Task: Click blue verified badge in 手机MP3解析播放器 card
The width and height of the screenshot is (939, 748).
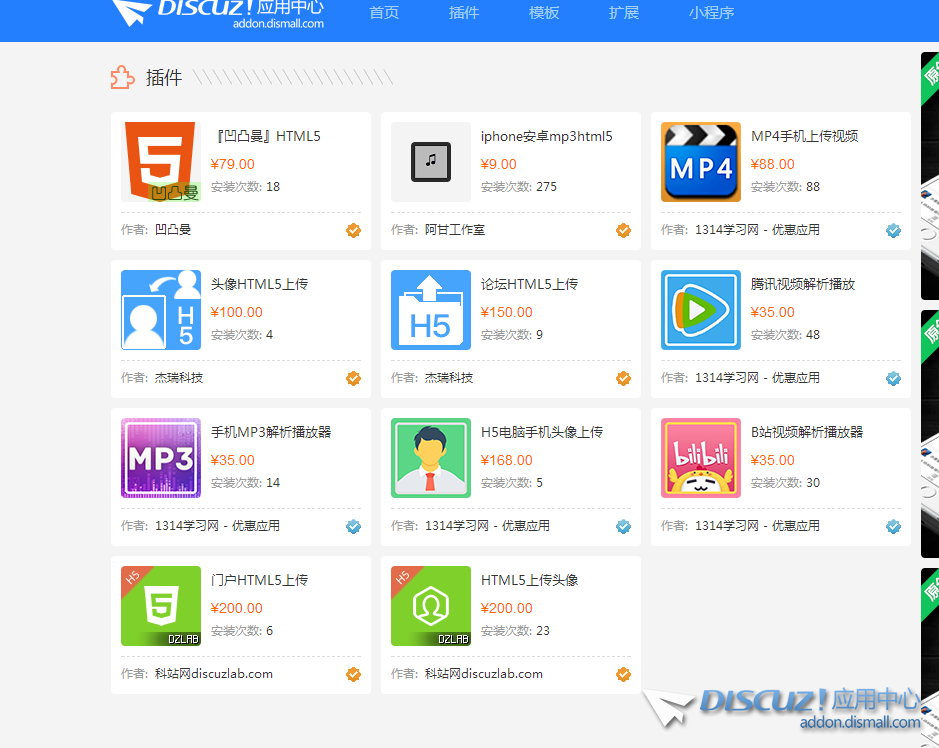Action: [x=353, y=526]
